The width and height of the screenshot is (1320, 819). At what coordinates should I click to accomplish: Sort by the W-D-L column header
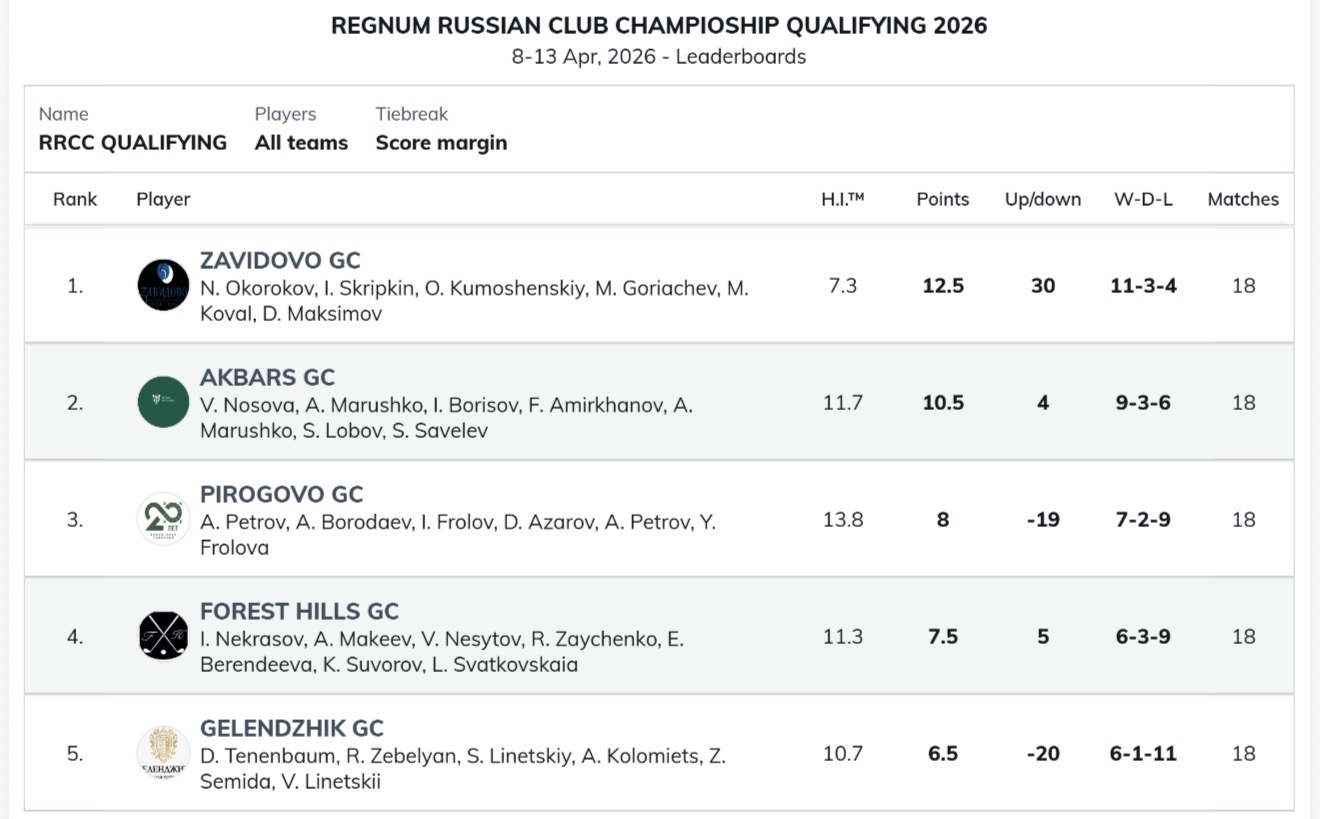pos(1143,199)
